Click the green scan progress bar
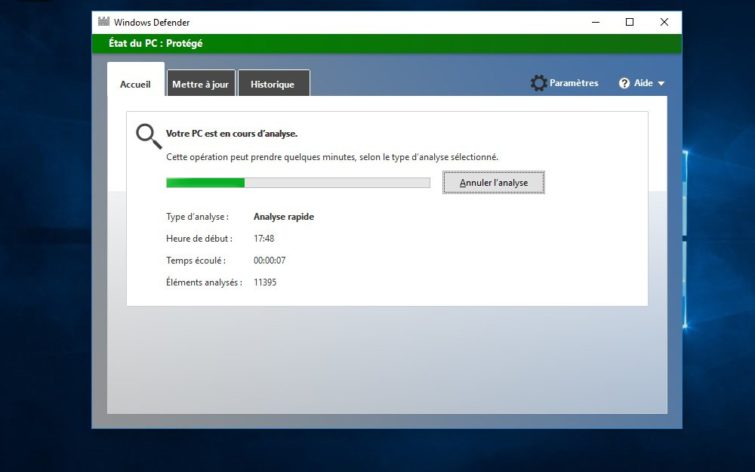The height and width of the screenshot is (472, 755). pyautogui.click(x=298, y=183)
